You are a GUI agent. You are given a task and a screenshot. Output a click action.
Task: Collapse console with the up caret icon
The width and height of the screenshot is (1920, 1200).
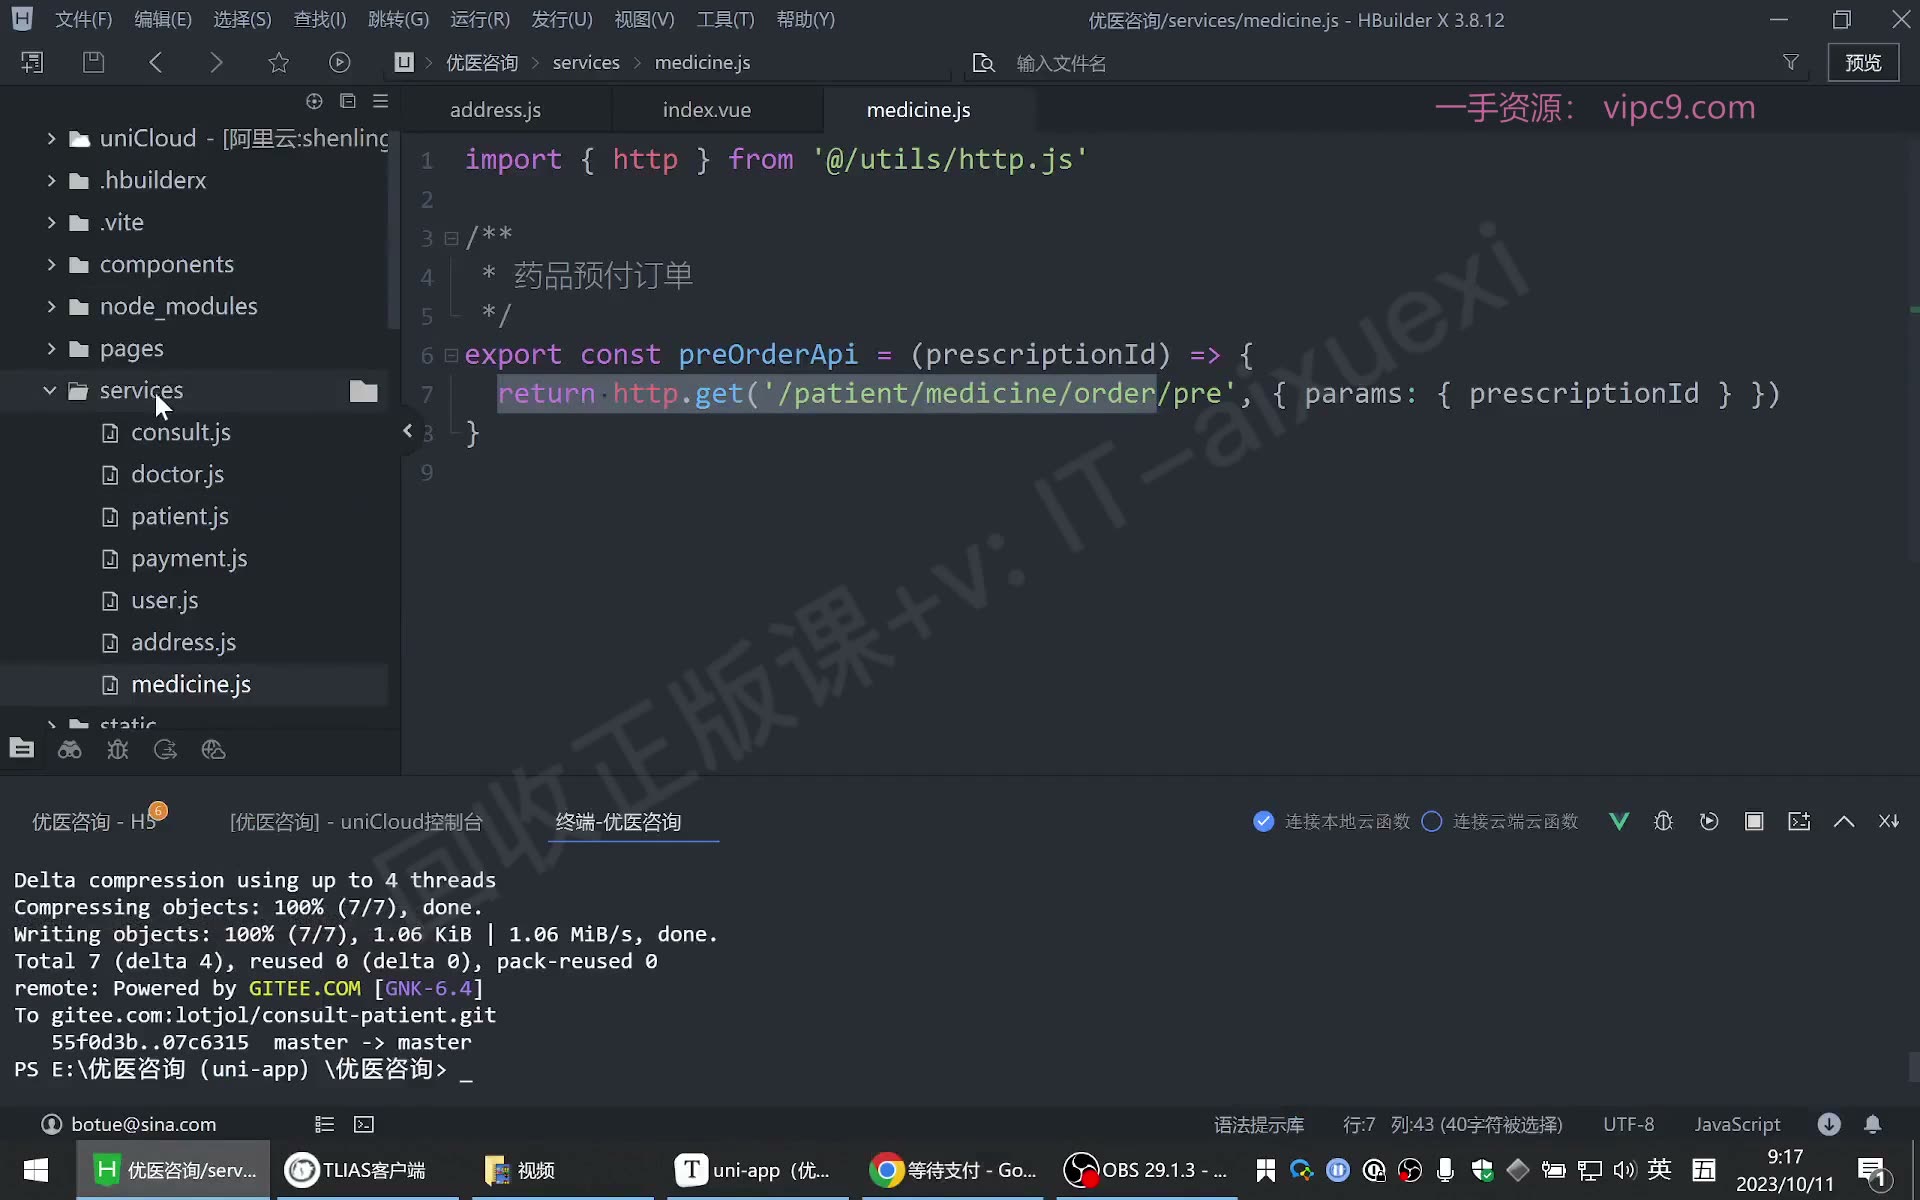pos(1844,821)
